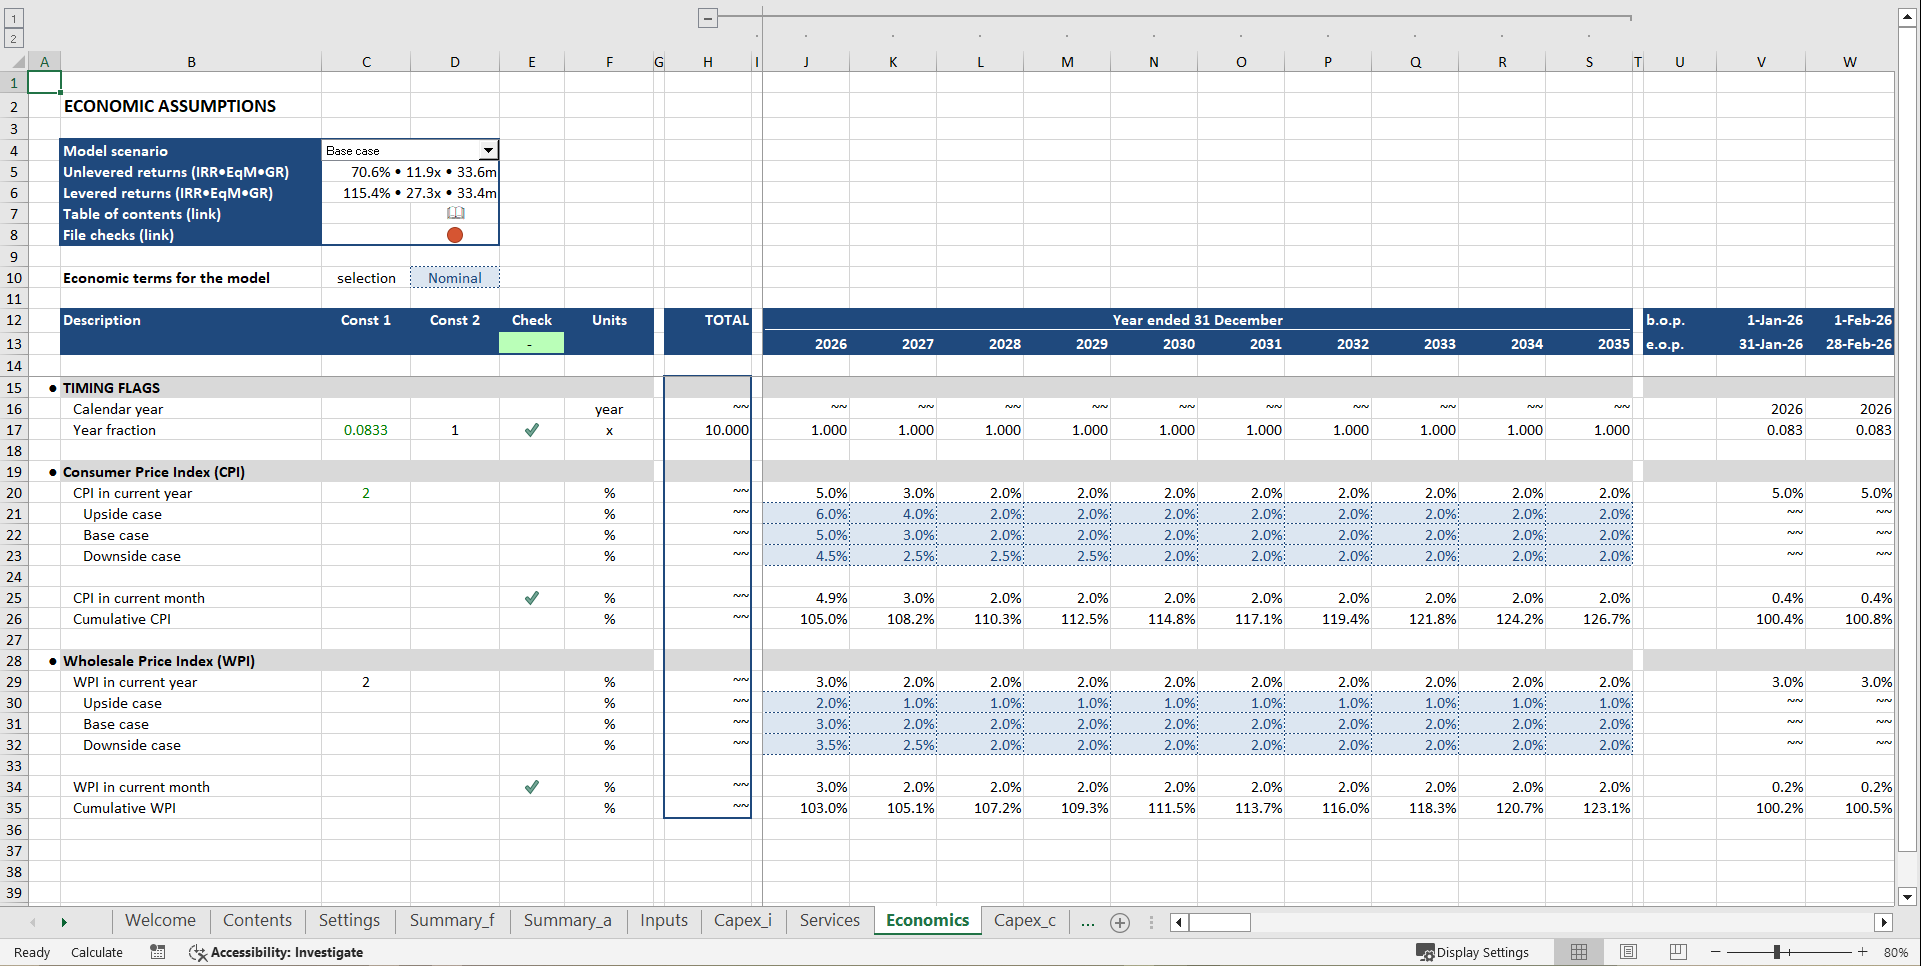Image resolution: width=1921 pixels, height=966 pixels.
Task: Click the zoom slider handle
Action: pyautogui.click(x=1779, y=952)
